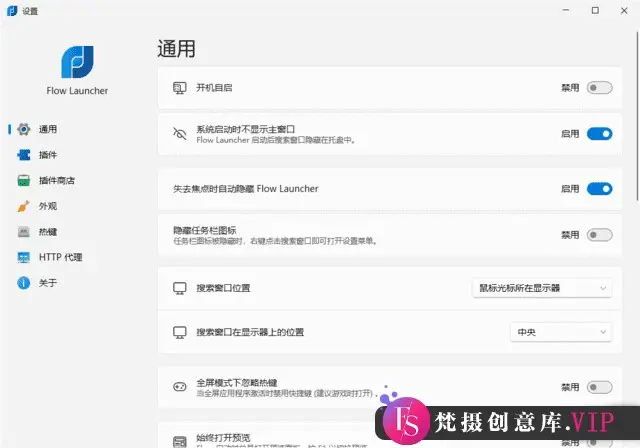This screenshot has height=448, width=640.
Task: Click the 隐藏任务栏图标 label
Action: click(205, 230)
